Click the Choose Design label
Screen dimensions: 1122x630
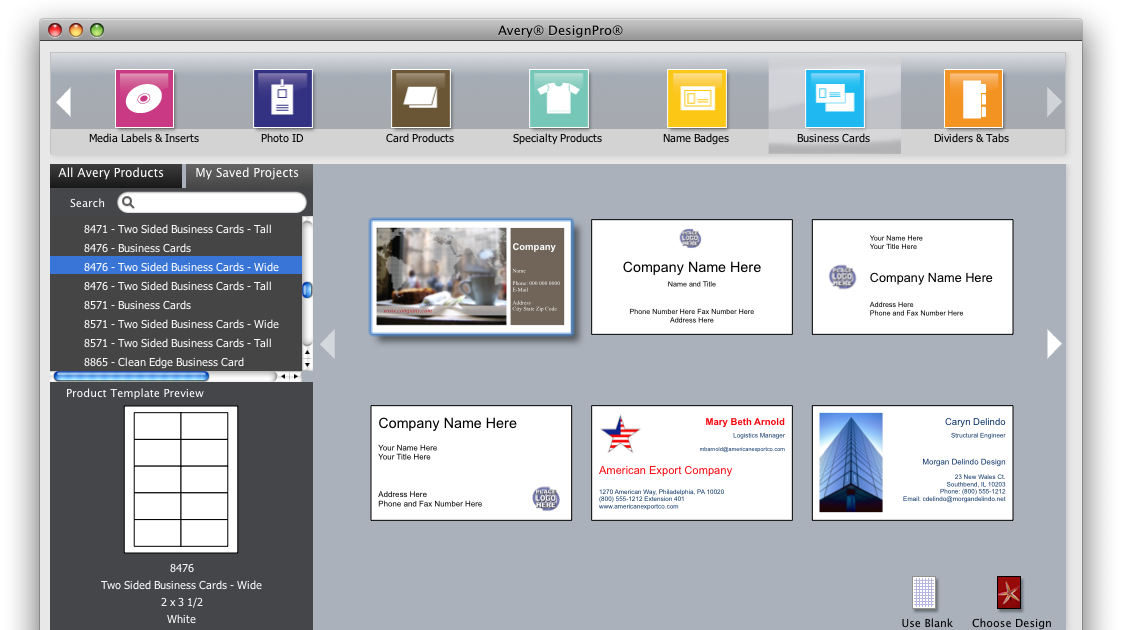pyautogui.click(x=1012, y=623)
